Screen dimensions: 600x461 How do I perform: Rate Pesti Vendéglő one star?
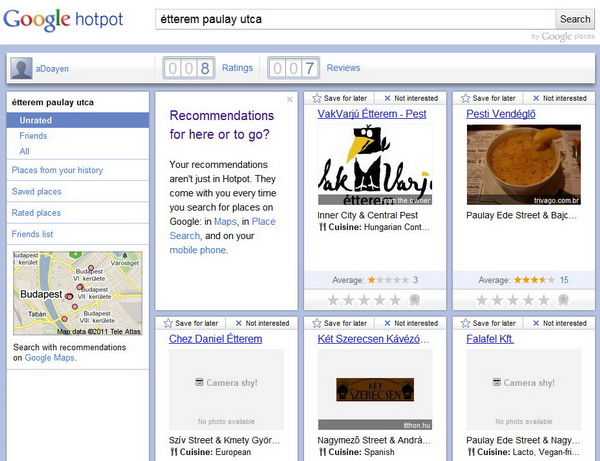click(x=482, y=300)
